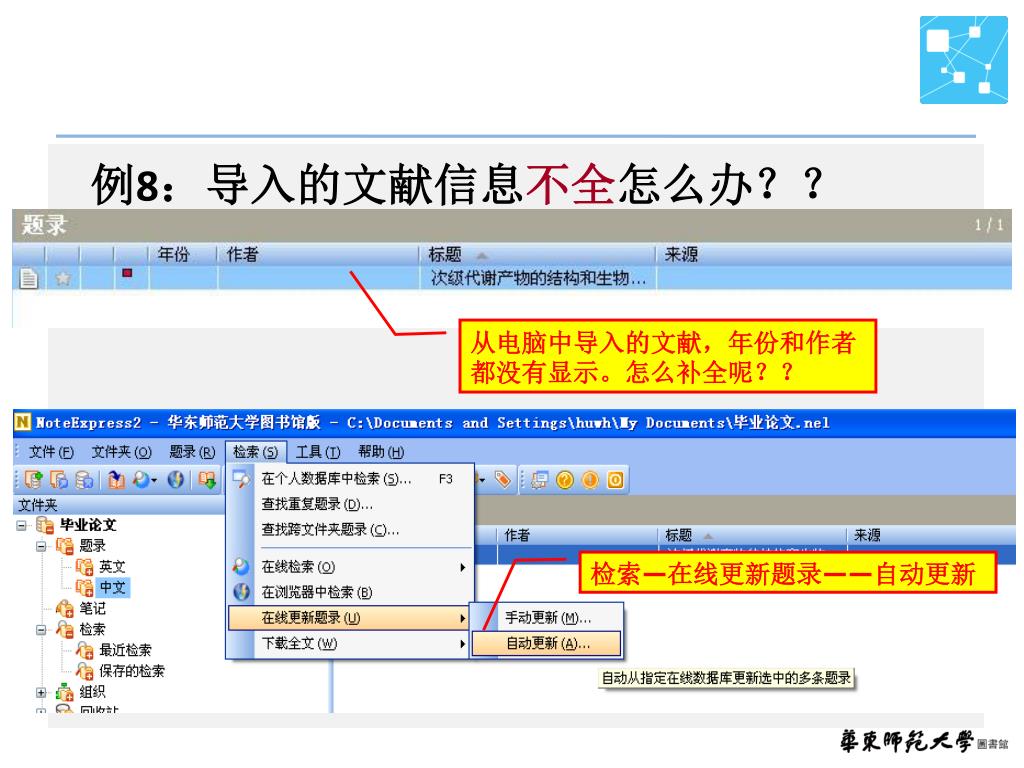Screen dimensions: 1024x768
Task: Click the yellow help question mark icon
Action: click(565, 480)
